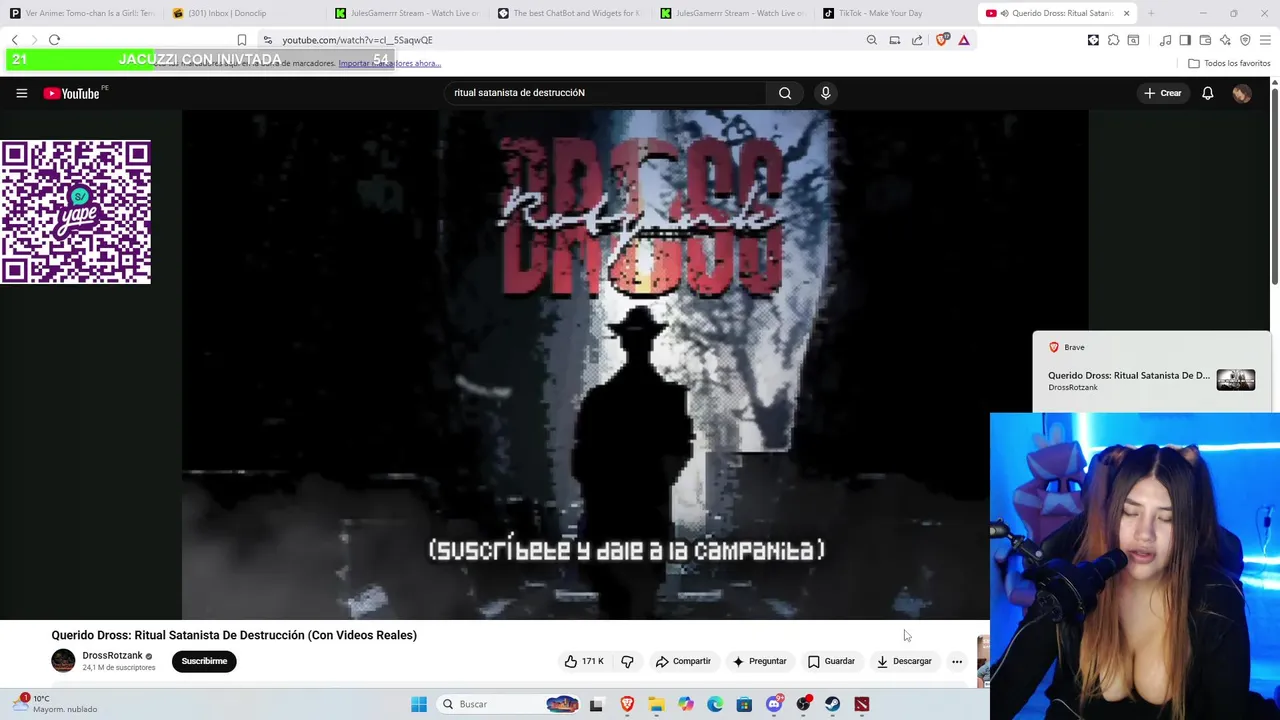The width and height of the screenshot is (1280, 720).
Task: Open the extensions puzzle-piece menu
Action: pos(1113,40)
